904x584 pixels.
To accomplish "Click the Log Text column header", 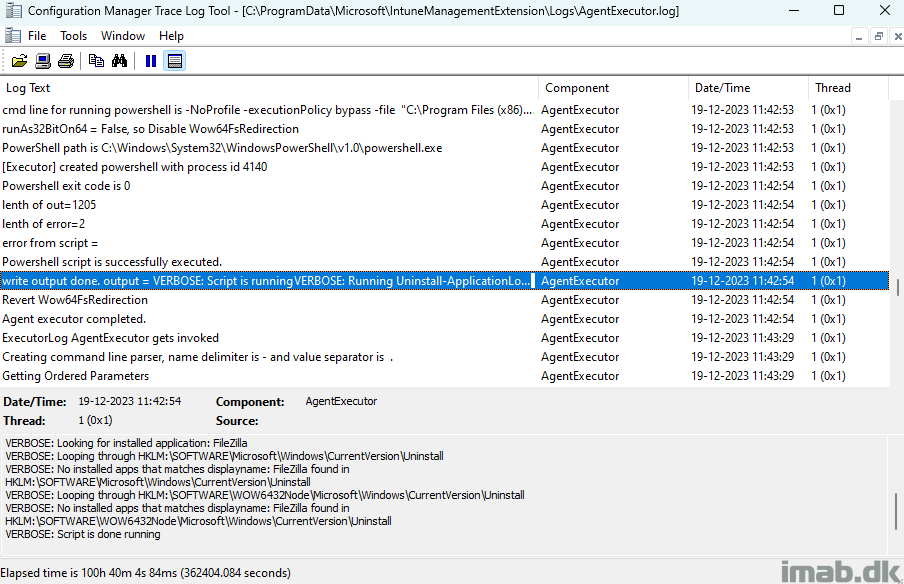I will [x=269, y=88].
